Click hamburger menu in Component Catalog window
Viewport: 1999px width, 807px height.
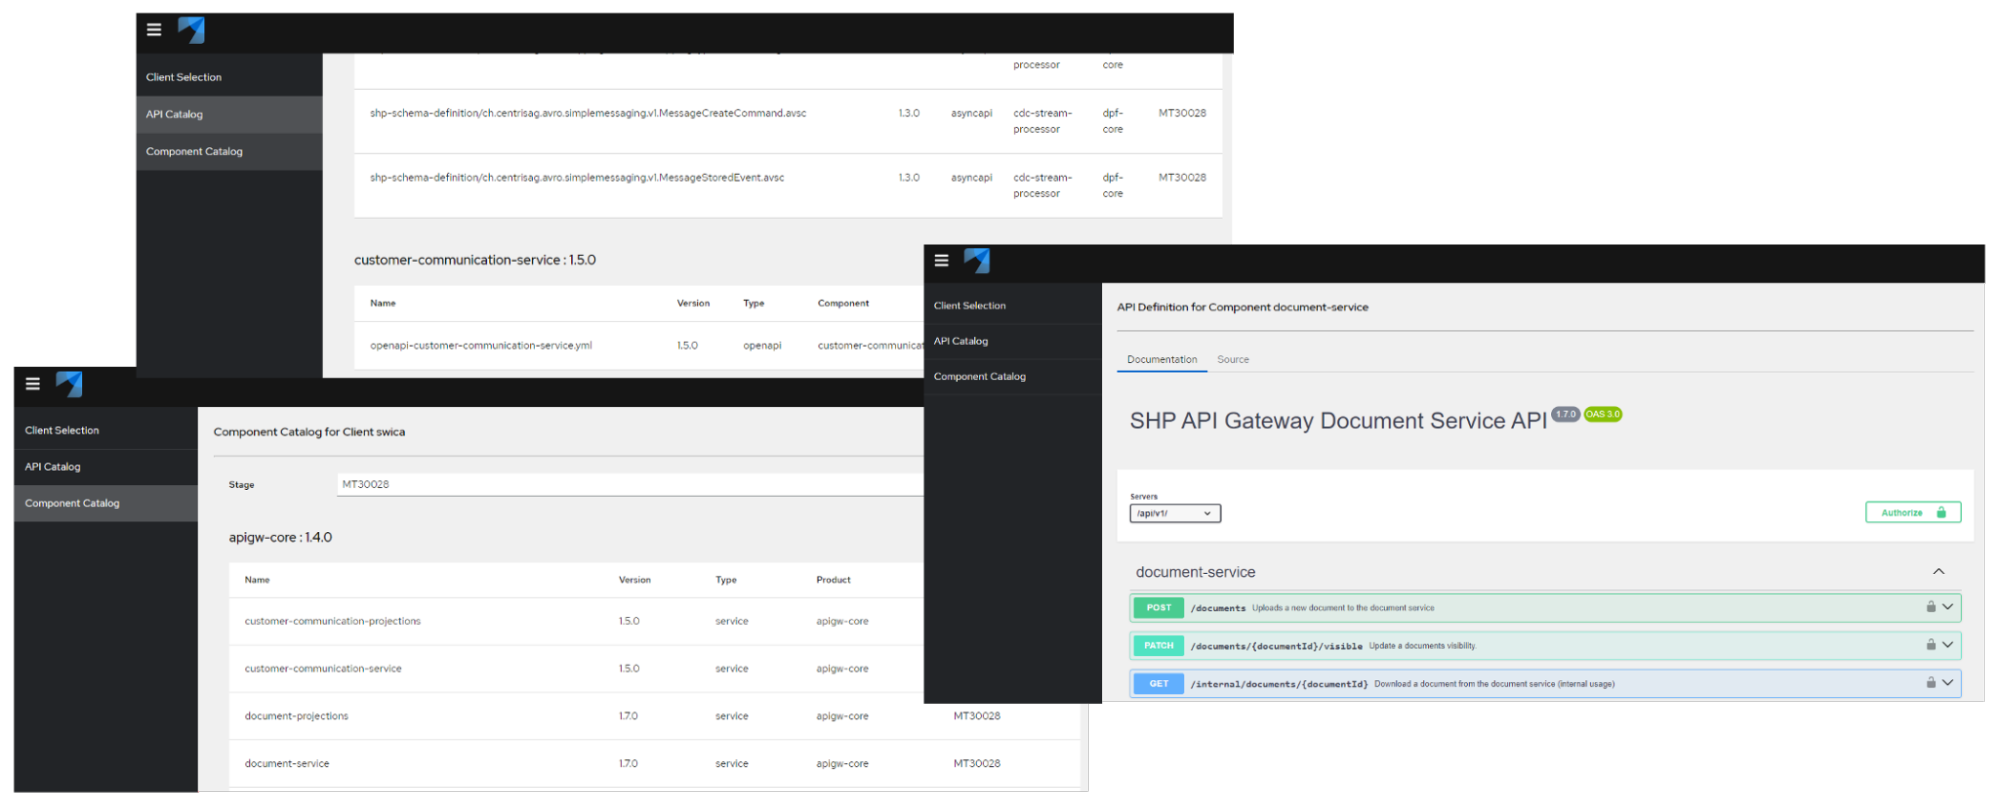click(x=33, y=384)
